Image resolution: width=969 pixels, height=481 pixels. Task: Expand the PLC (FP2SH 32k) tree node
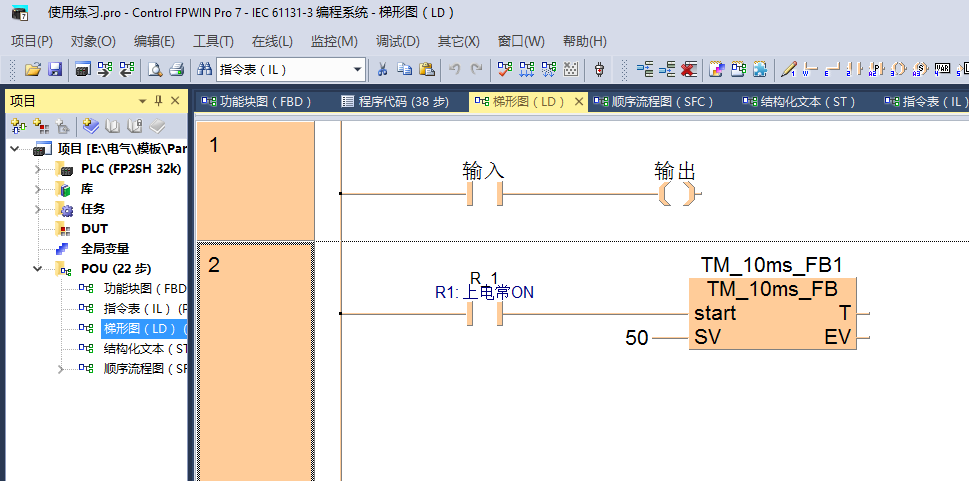38,169
